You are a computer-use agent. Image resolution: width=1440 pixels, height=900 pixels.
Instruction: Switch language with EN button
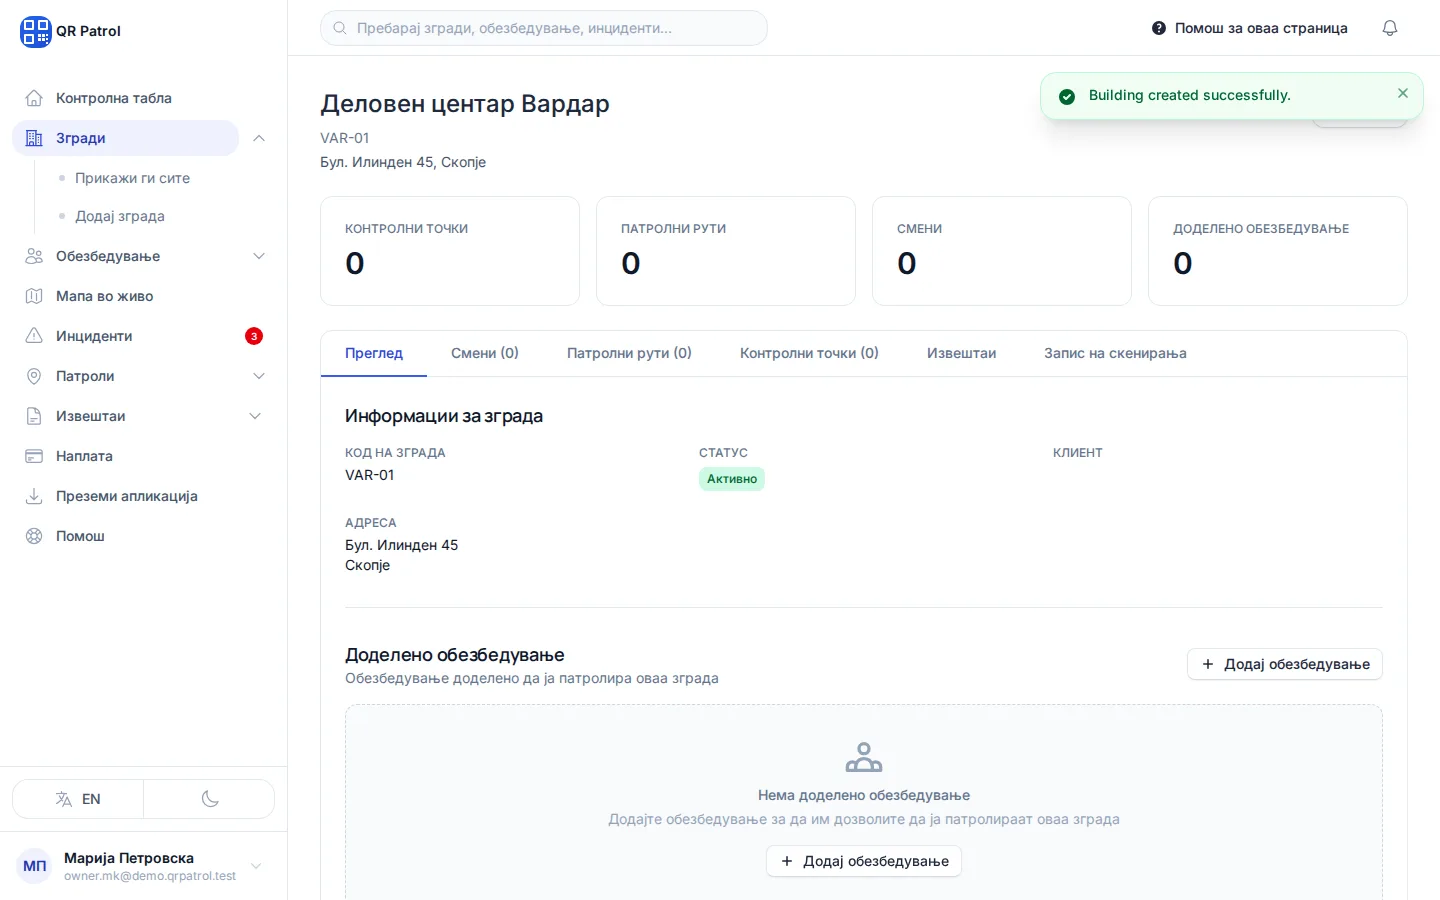pyautogui.click(x=78, y=799)
